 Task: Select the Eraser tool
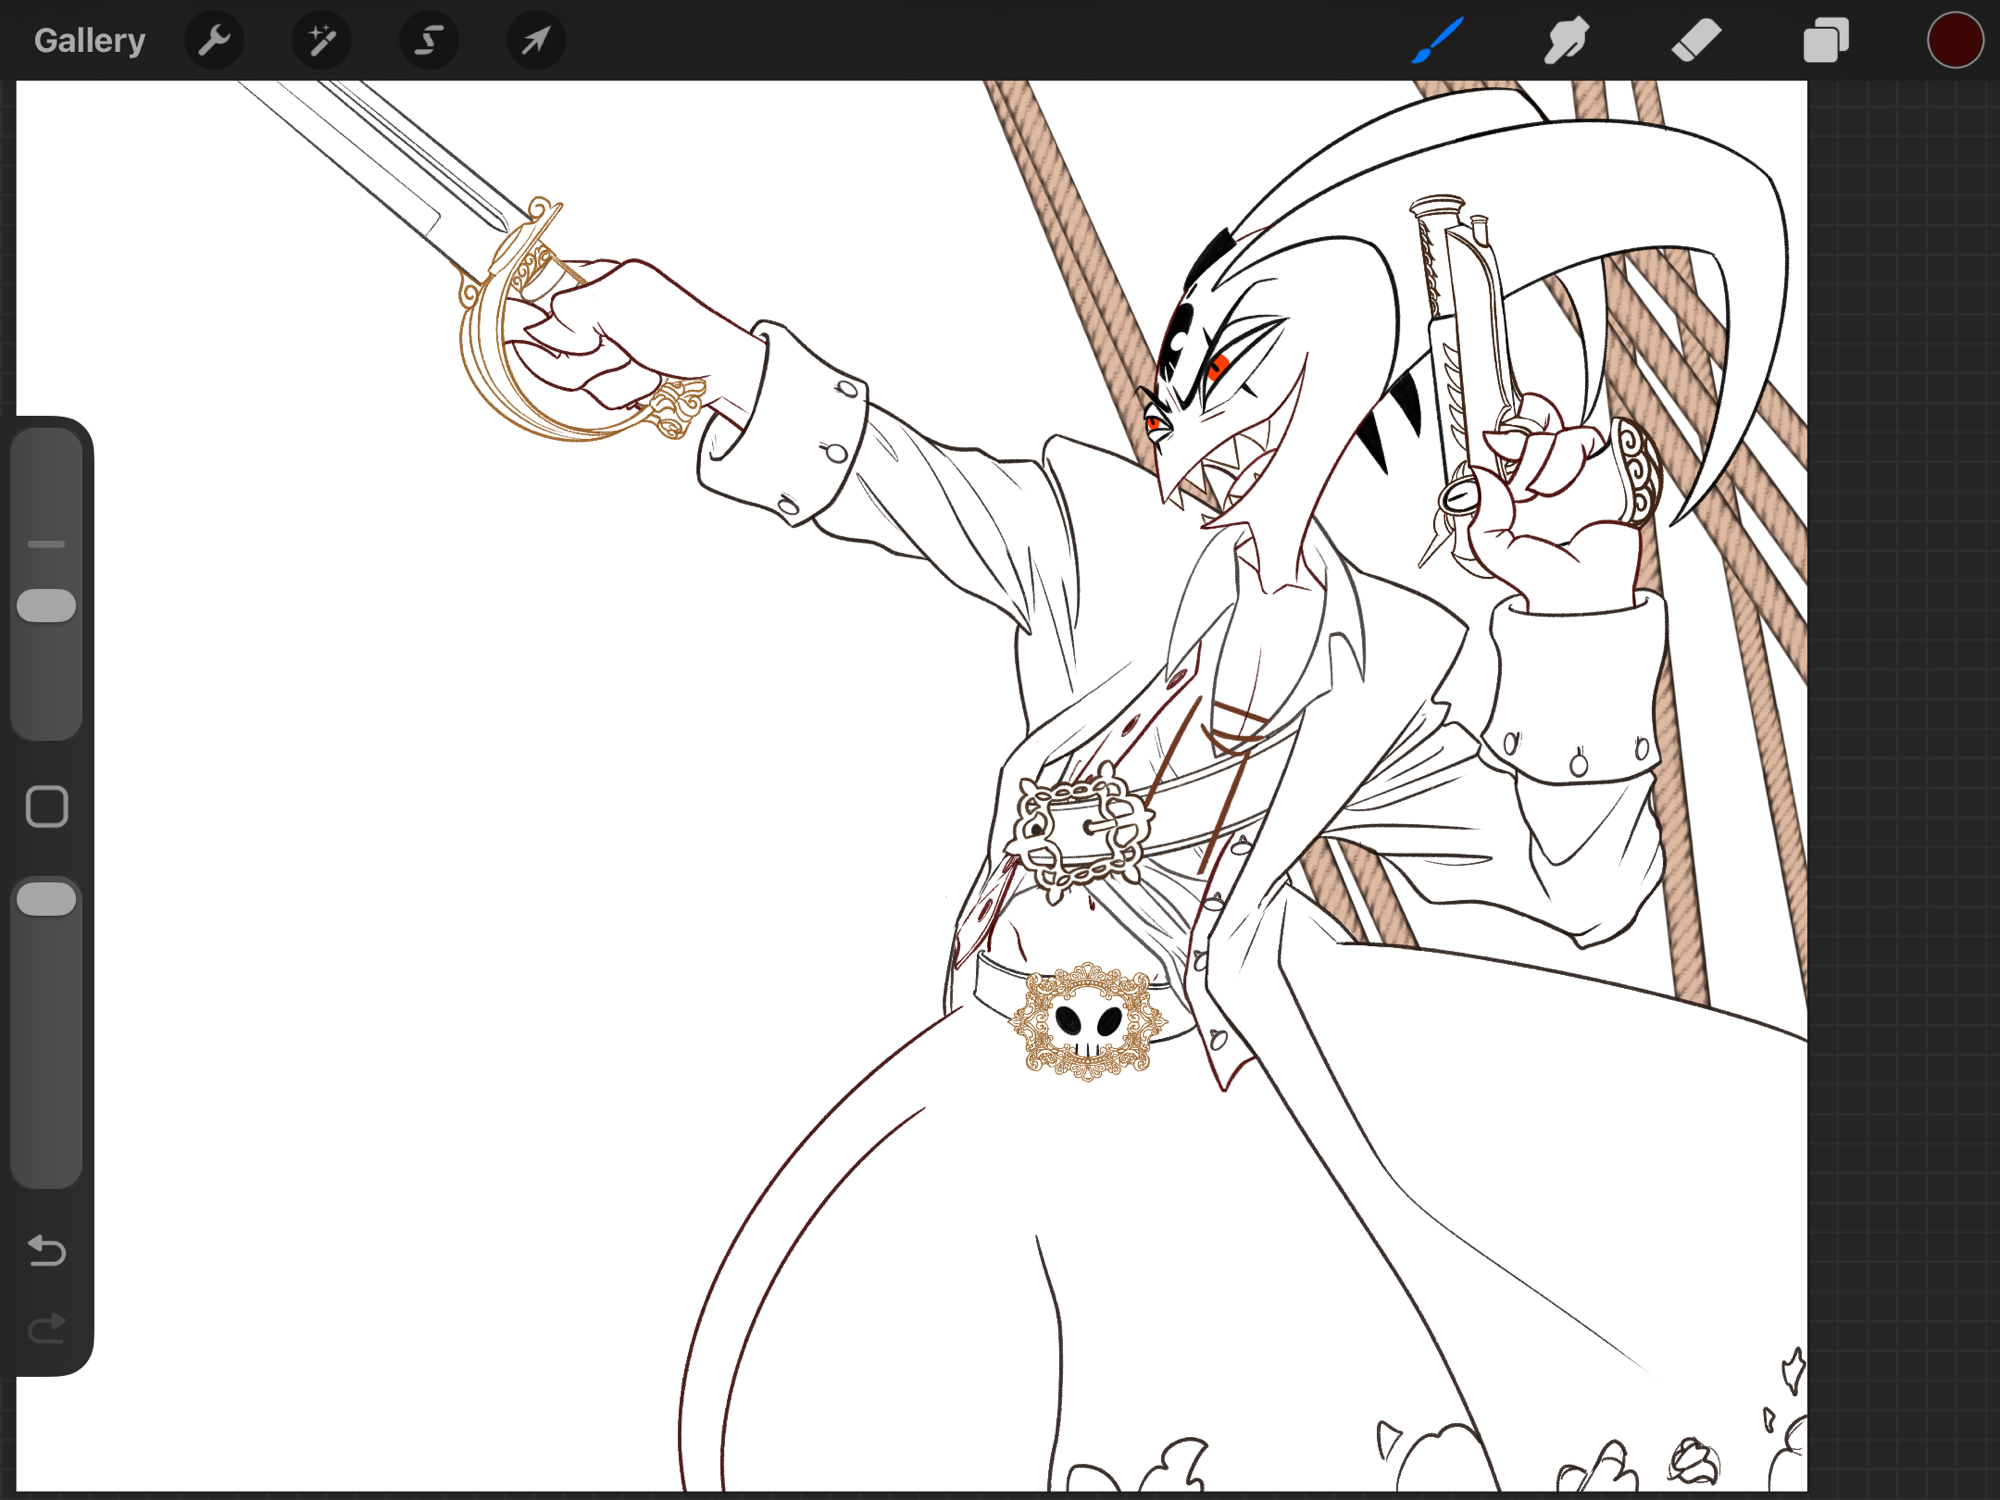[1696, 41]
